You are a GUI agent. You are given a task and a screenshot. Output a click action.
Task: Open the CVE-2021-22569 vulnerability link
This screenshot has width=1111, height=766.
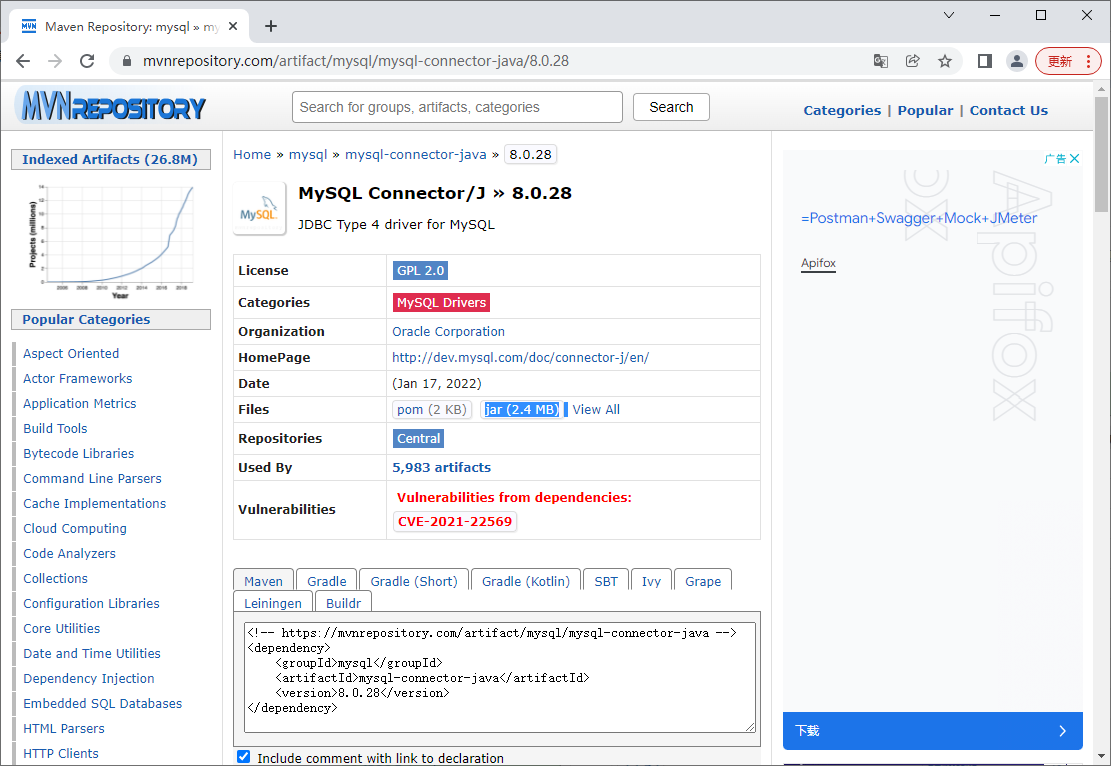[455, 522]
